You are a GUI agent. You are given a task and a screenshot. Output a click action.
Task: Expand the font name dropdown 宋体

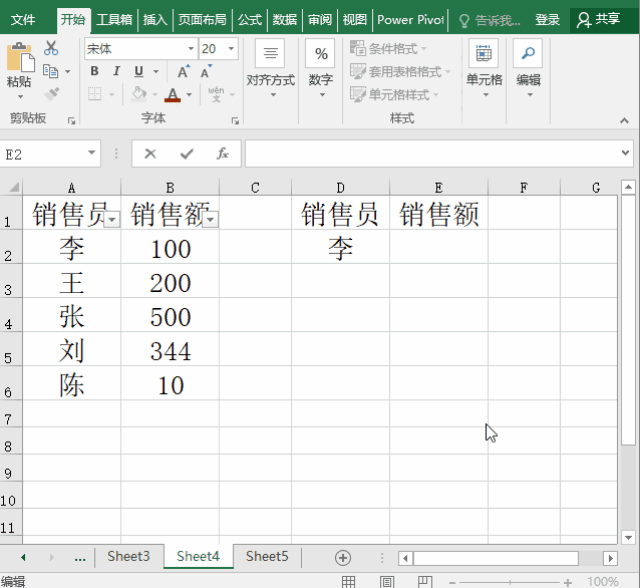pos(191,49)
